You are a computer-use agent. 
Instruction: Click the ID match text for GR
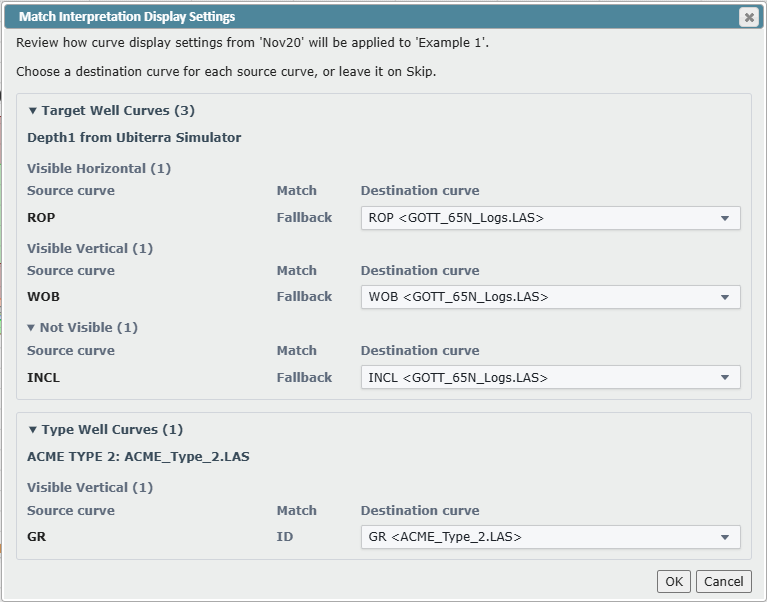[285, 537]
